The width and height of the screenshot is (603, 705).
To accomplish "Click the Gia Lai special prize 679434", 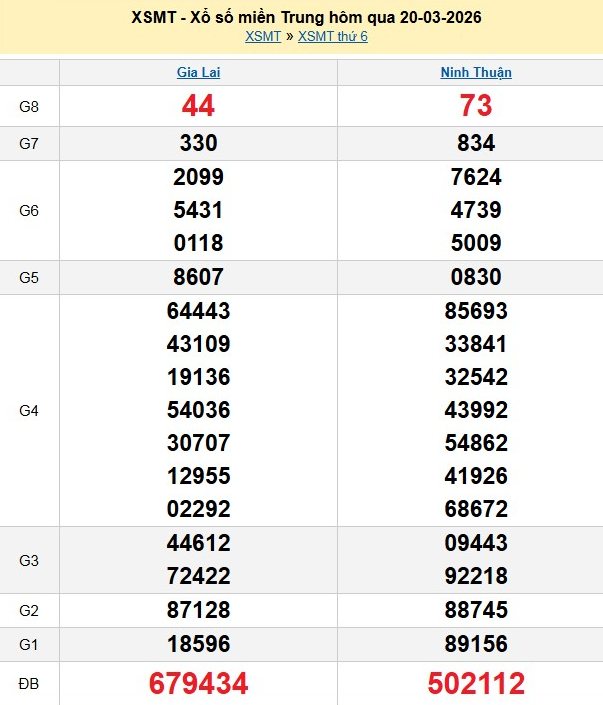I will 198,683.
